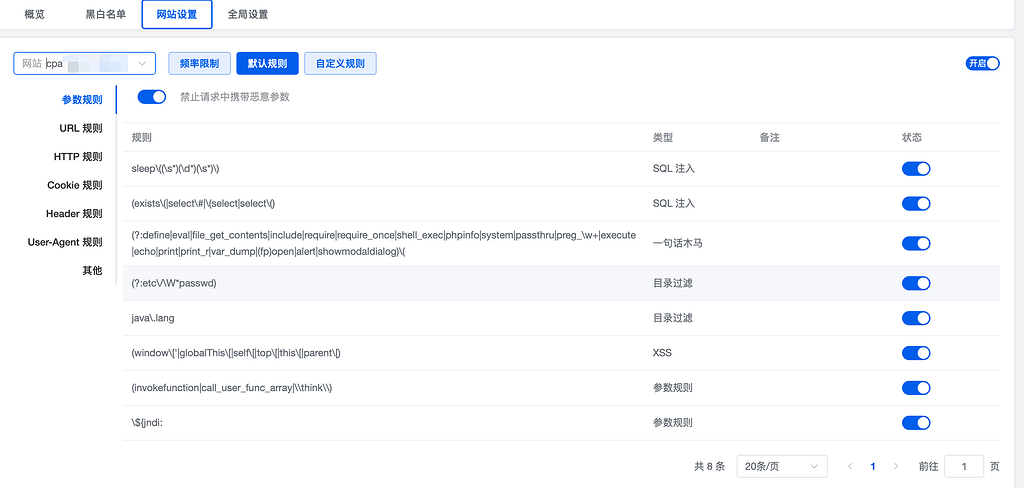
Task: Toggle the etc passwd 目录过滤 rule switch
Action: point(916,283)
